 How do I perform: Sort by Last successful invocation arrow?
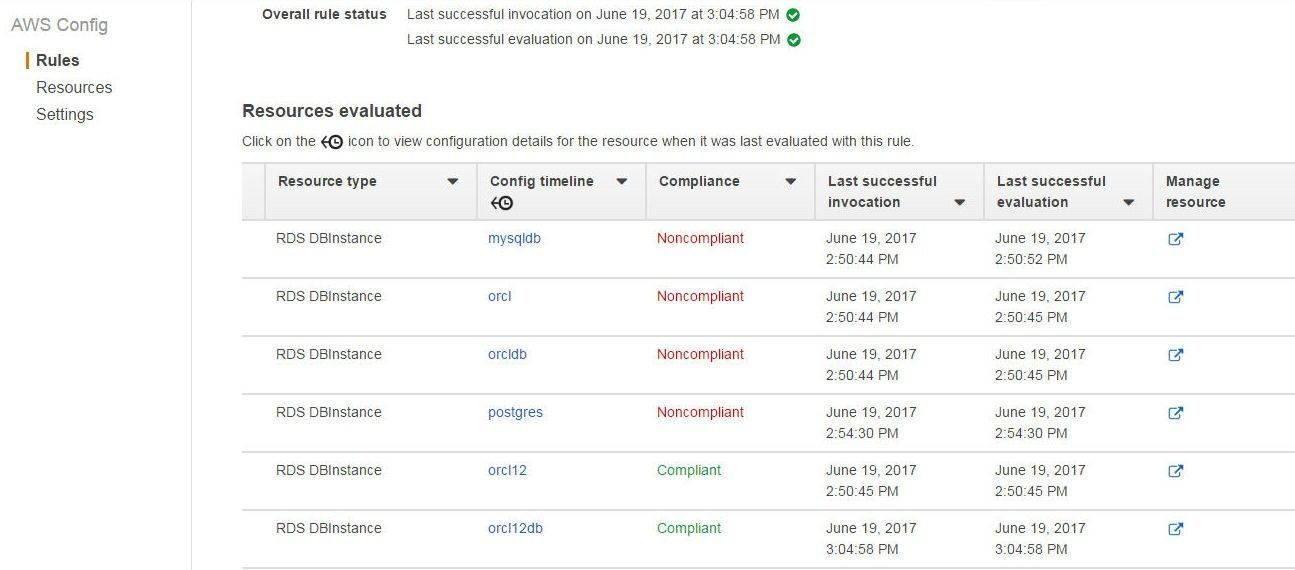[x=959, y=203]
